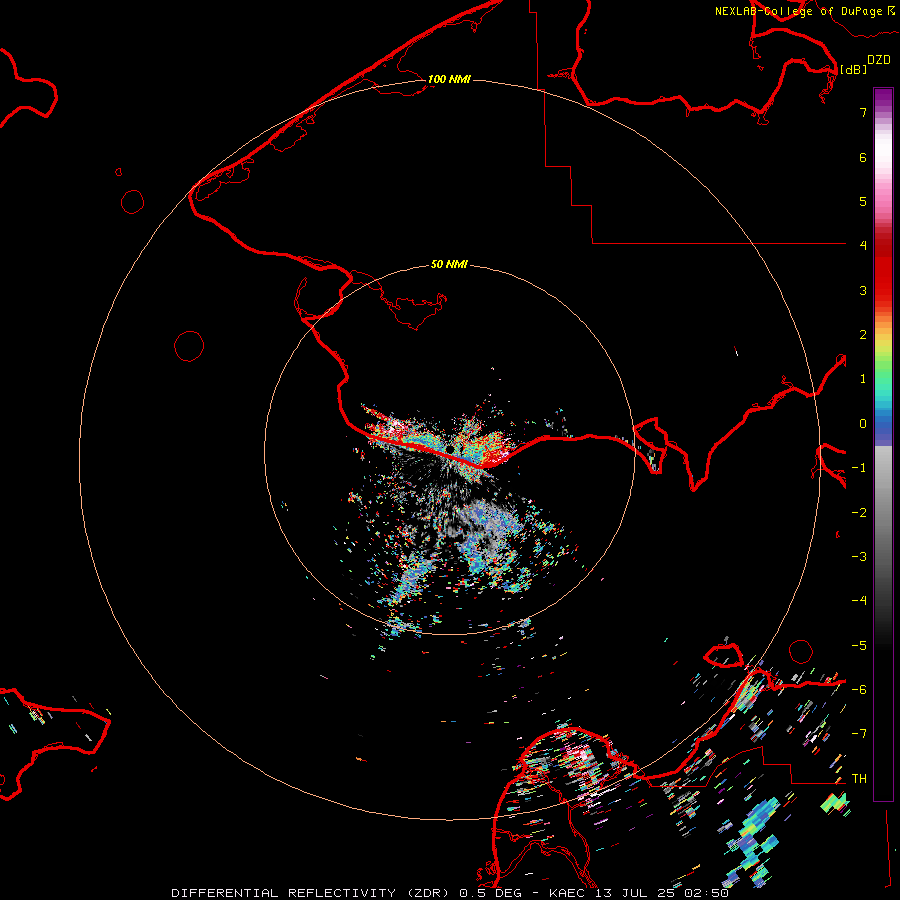Viewport: 900px width, 900px height.
Task: Click the 5 value on the dB scale
Action: click(863, 201)
